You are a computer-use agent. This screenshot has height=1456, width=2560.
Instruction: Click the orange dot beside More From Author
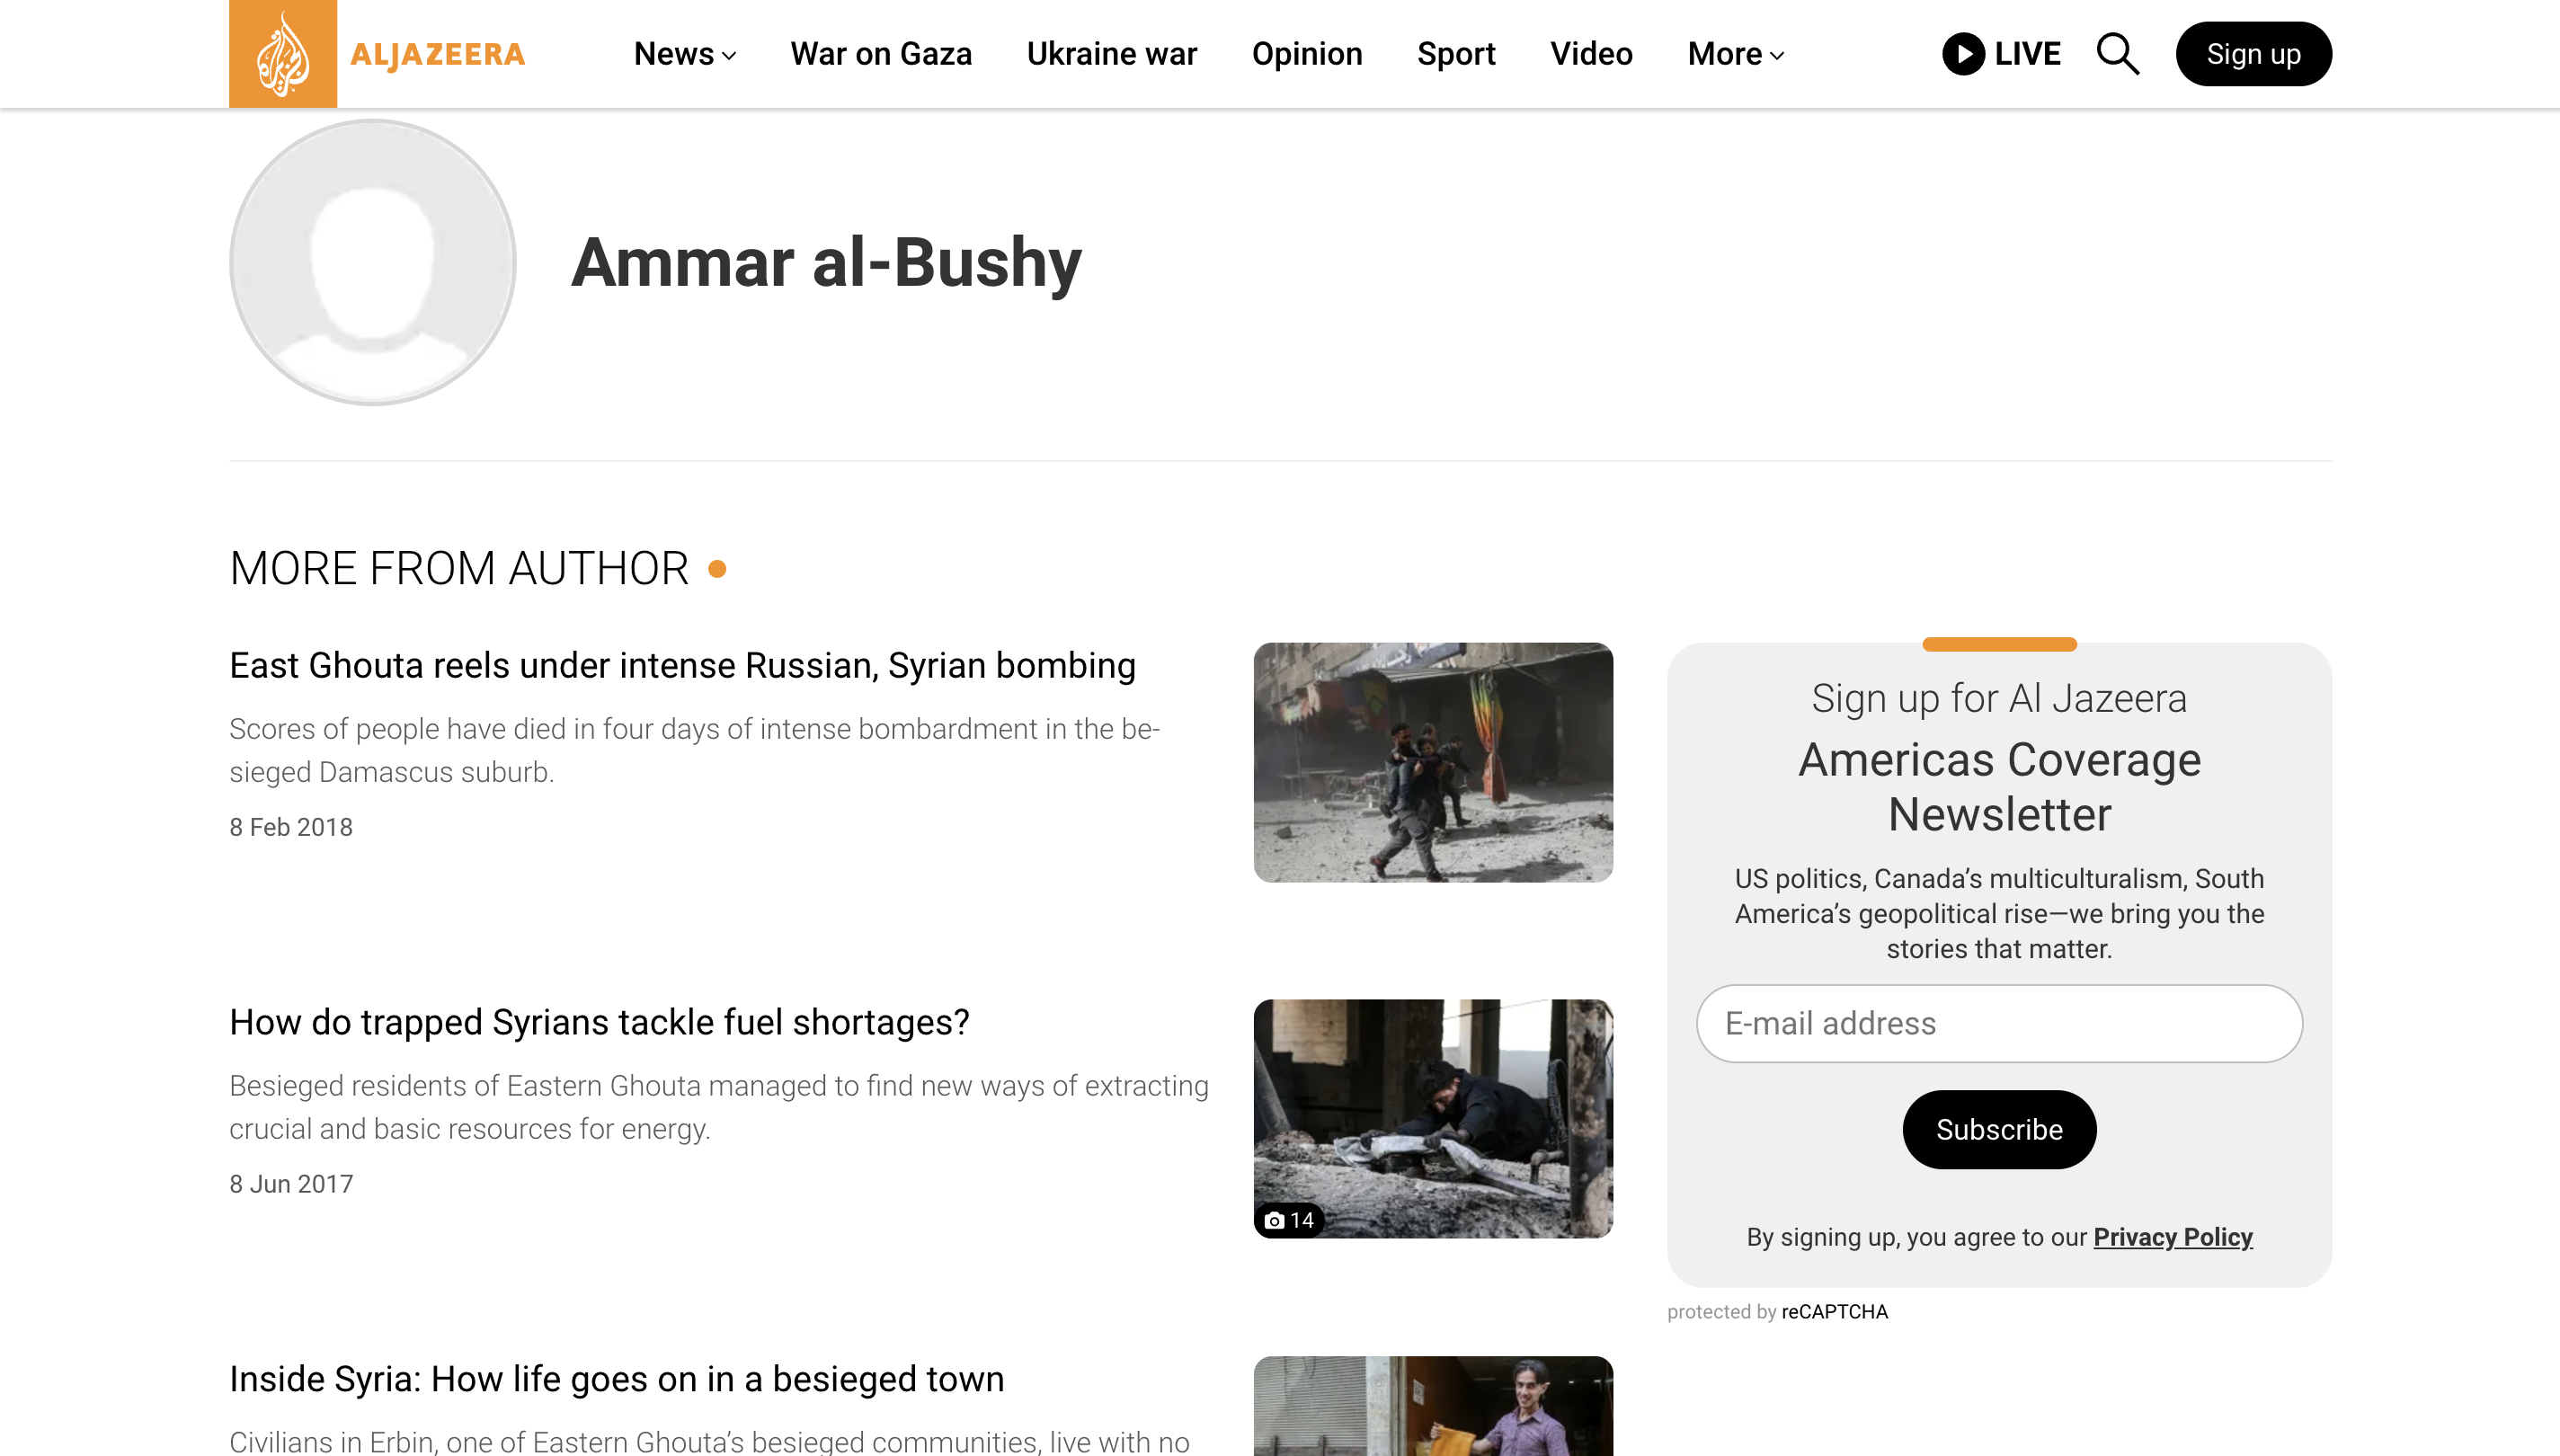[x=717, y=569]
